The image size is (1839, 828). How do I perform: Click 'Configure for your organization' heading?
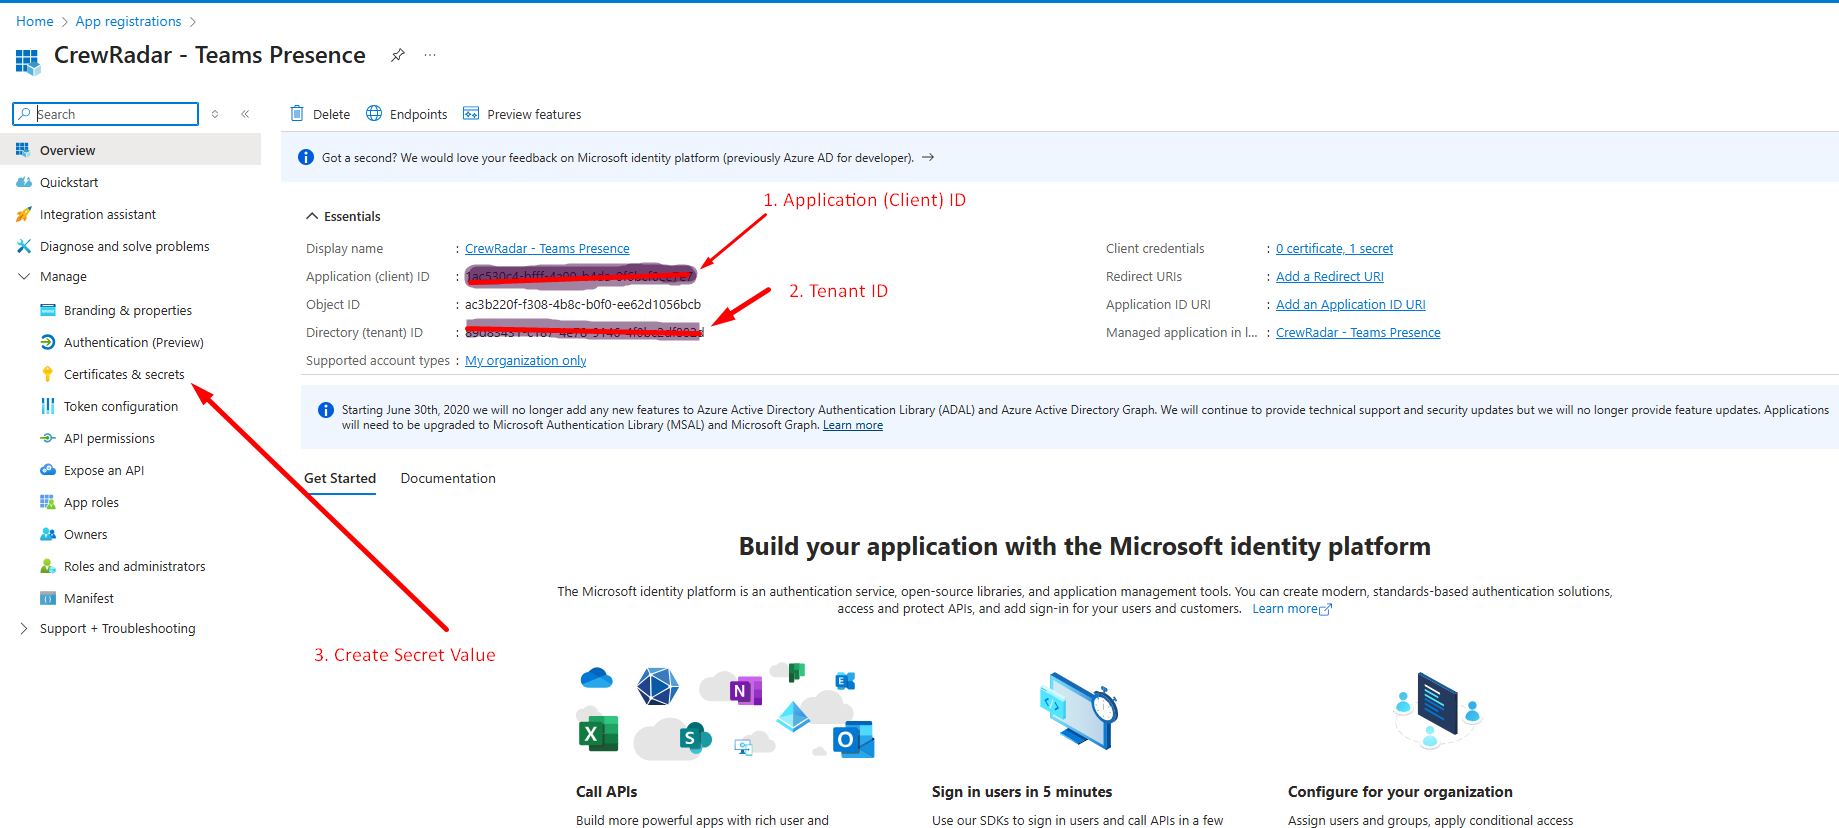(x=1400, y=791)
